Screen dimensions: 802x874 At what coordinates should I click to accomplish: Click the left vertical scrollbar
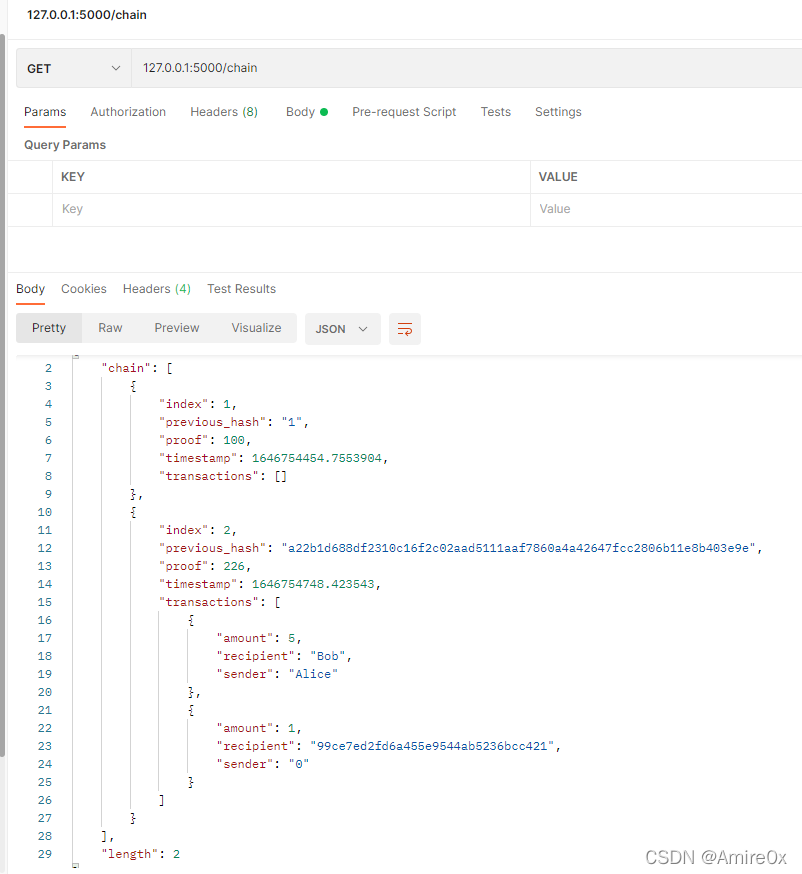click(x=2, y=395)
